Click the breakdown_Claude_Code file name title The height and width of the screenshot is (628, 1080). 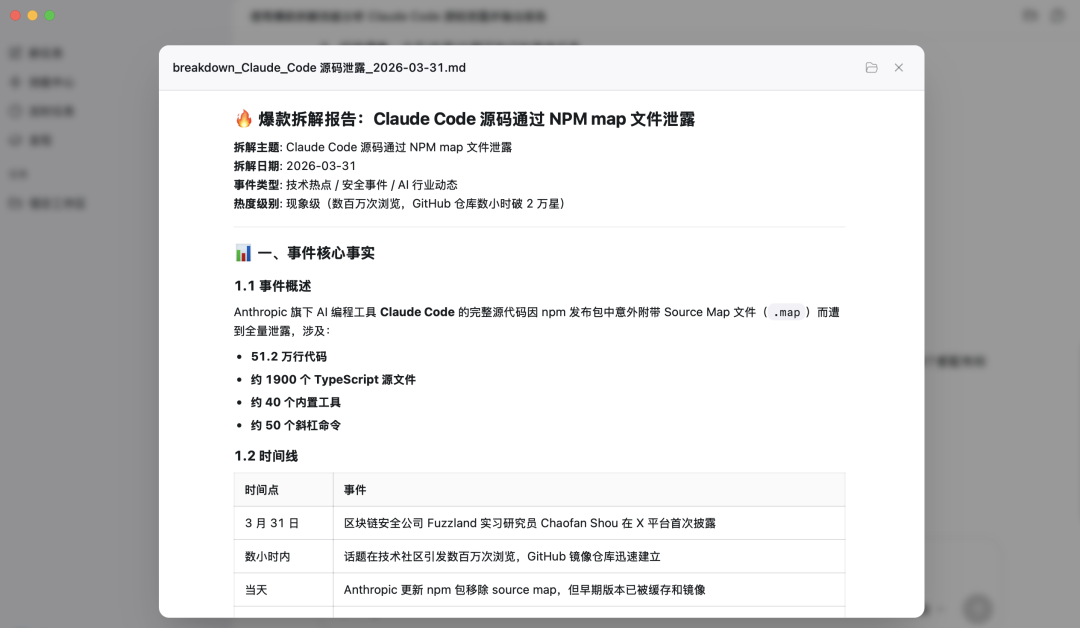click(x=319, y=68)
